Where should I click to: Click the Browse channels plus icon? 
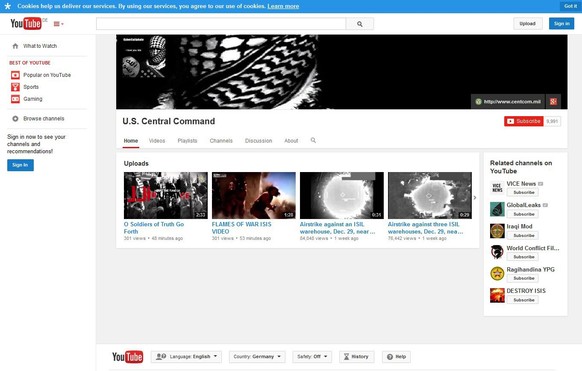(x=15, y=119)
